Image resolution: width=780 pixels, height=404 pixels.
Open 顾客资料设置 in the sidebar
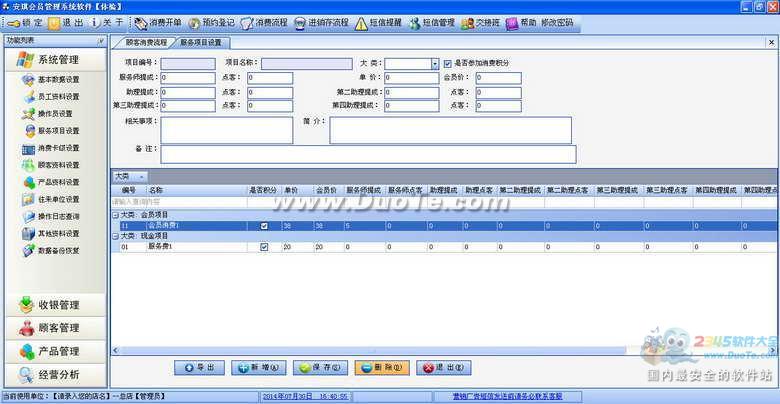pyautogui.click(x=51, y=165)
